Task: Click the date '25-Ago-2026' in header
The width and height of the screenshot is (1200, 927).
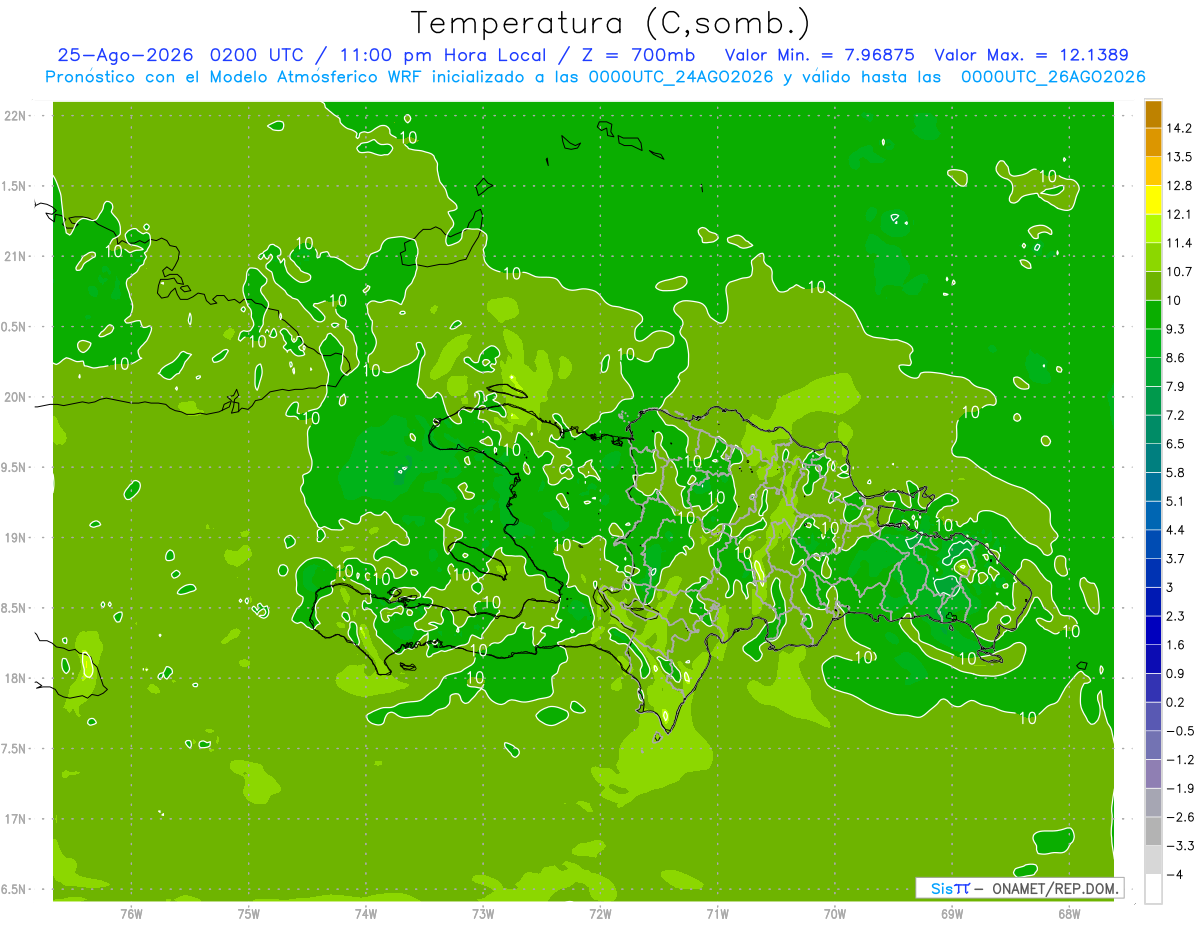Action: click(x=125, y=56)
